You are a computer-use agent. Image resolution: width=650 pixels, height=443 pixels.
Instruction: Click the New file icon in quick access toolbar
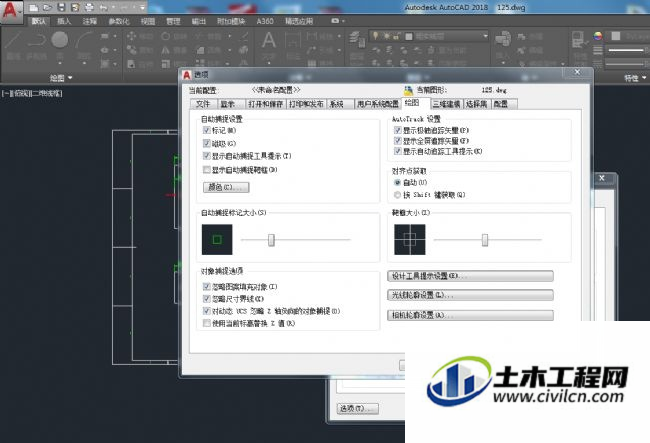pyautogui.click(x=34, y=7)
